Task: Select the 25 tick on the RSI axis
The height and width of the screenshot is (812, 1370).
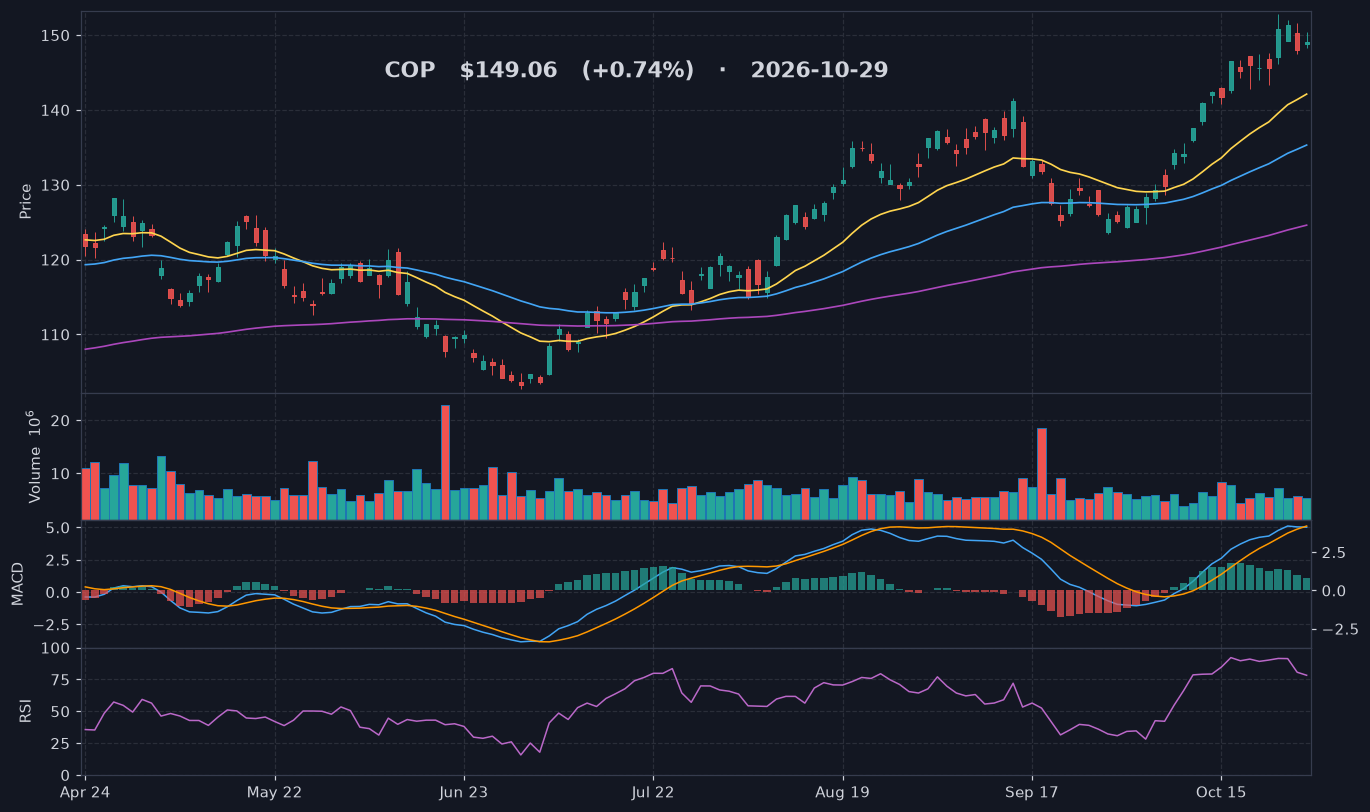Action: (x=61, y=744)
